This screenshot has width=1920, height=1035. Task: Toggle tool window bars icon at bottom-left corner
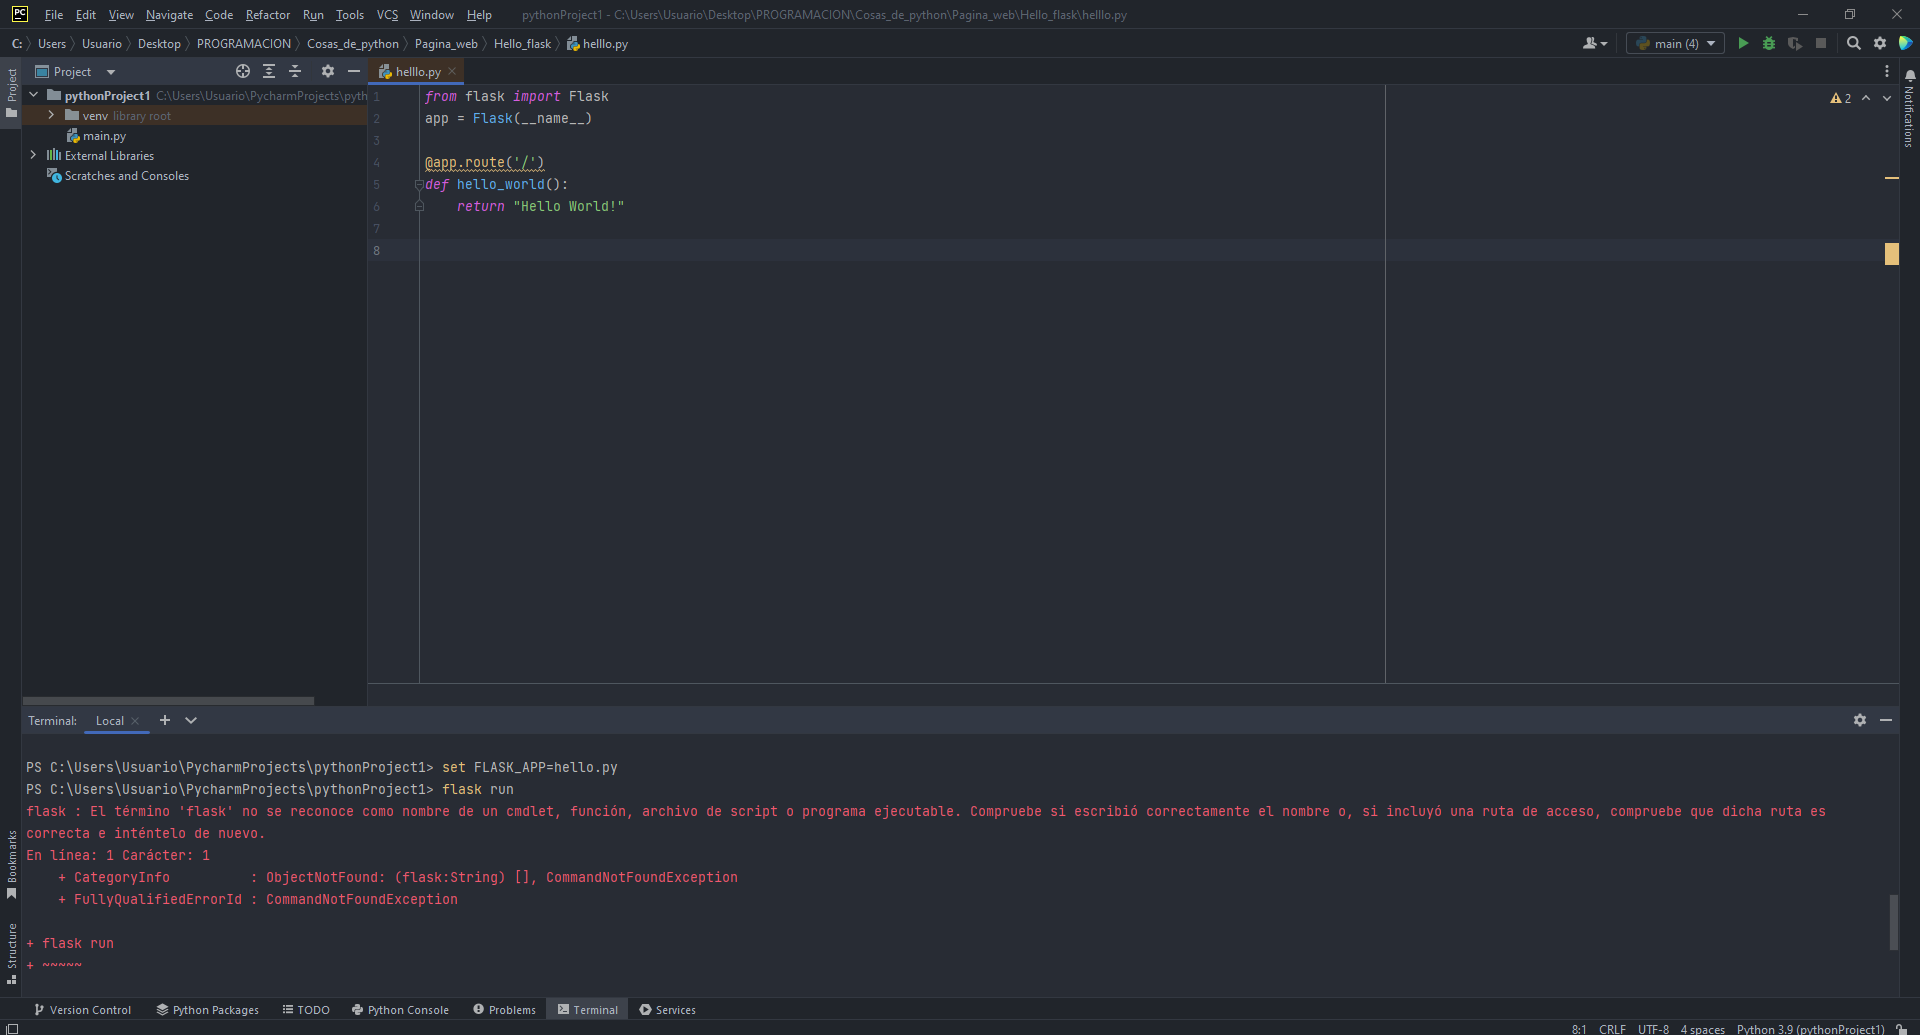pos(12,1029)
